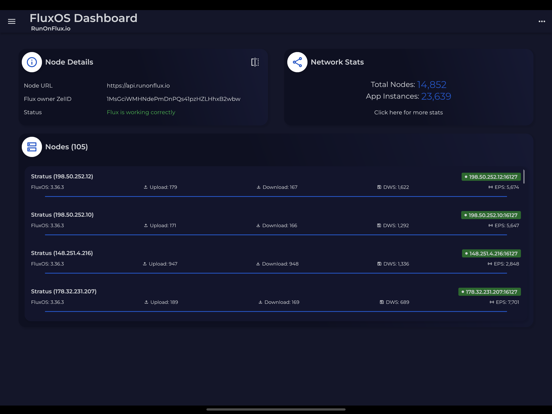Open the green 198.50.252.12:16127 badge
This screenshot has height=414, width=552.
[x=491, y=177]
